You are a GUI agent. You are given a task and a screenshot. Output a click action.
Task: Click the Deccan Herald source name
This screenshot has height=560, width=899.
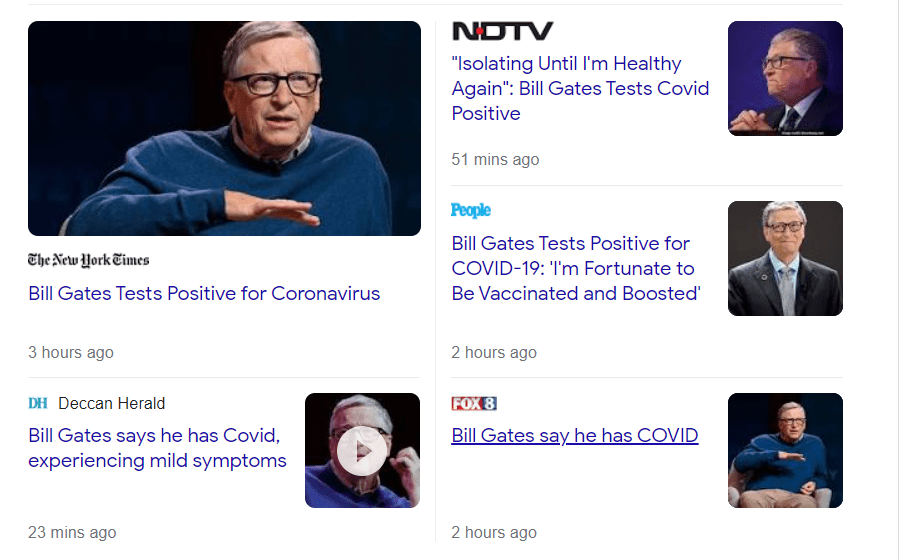click(x=112, y=403)
